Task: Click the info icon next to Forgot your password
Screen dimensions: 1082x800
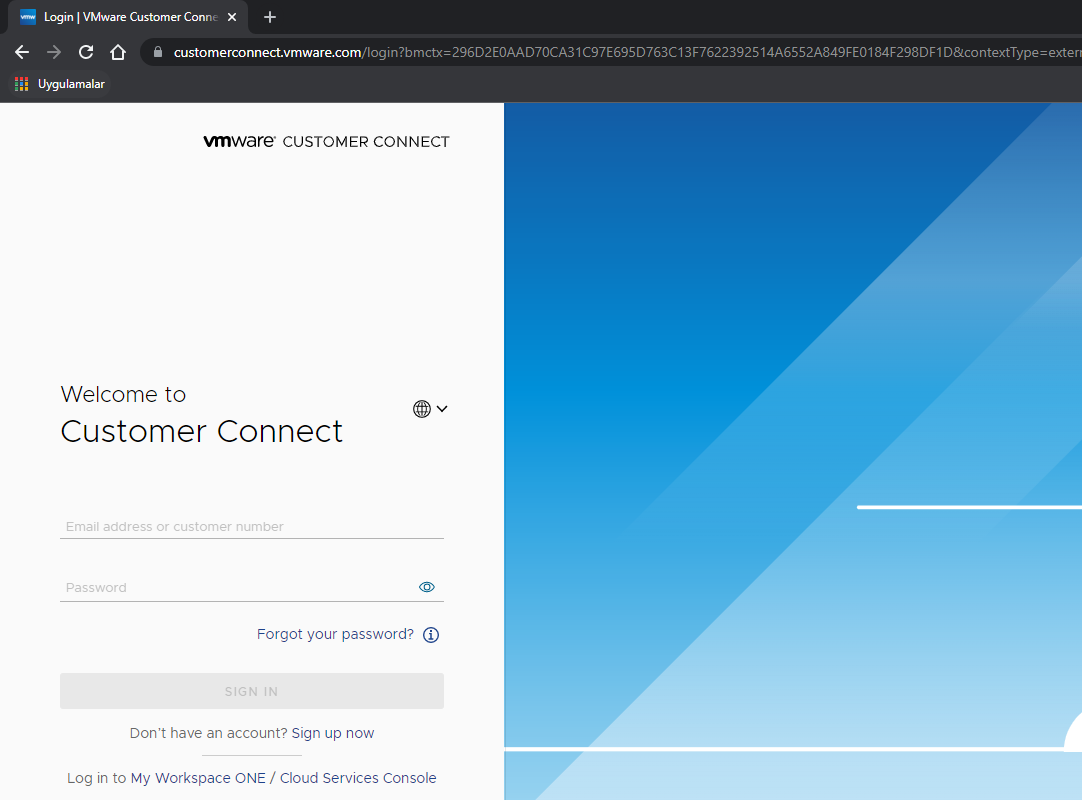Action: click(x=431, y=635)
